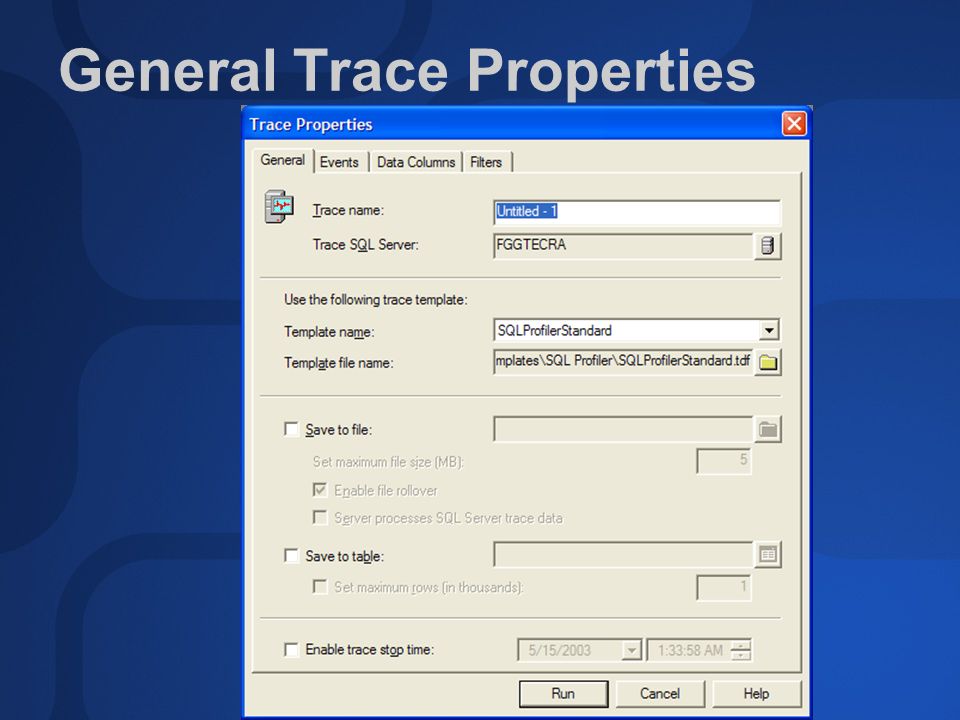Click the 'Trace name:' label
The width and height of the screenshot is (960, 720).
(348, 211)
